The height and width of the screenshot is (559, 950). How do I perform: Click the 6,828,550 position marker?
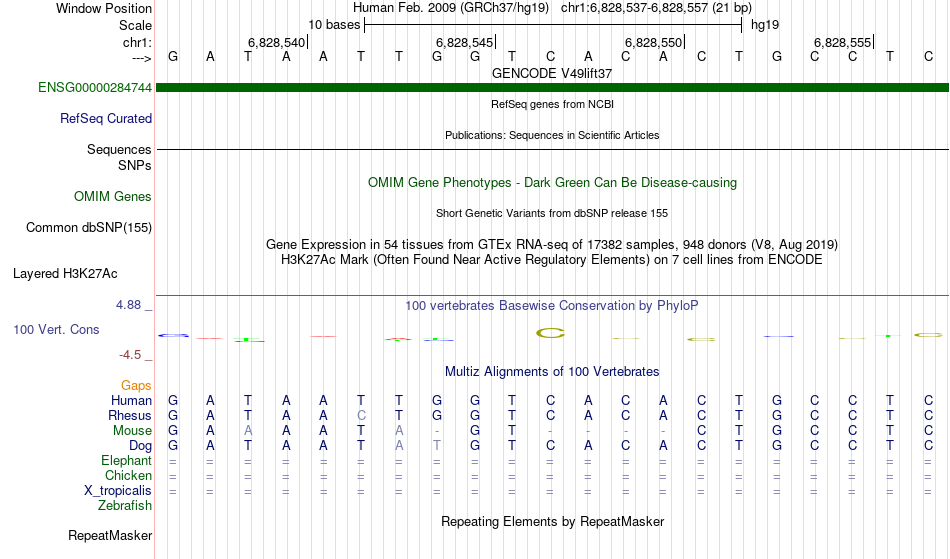click(654, 42)
